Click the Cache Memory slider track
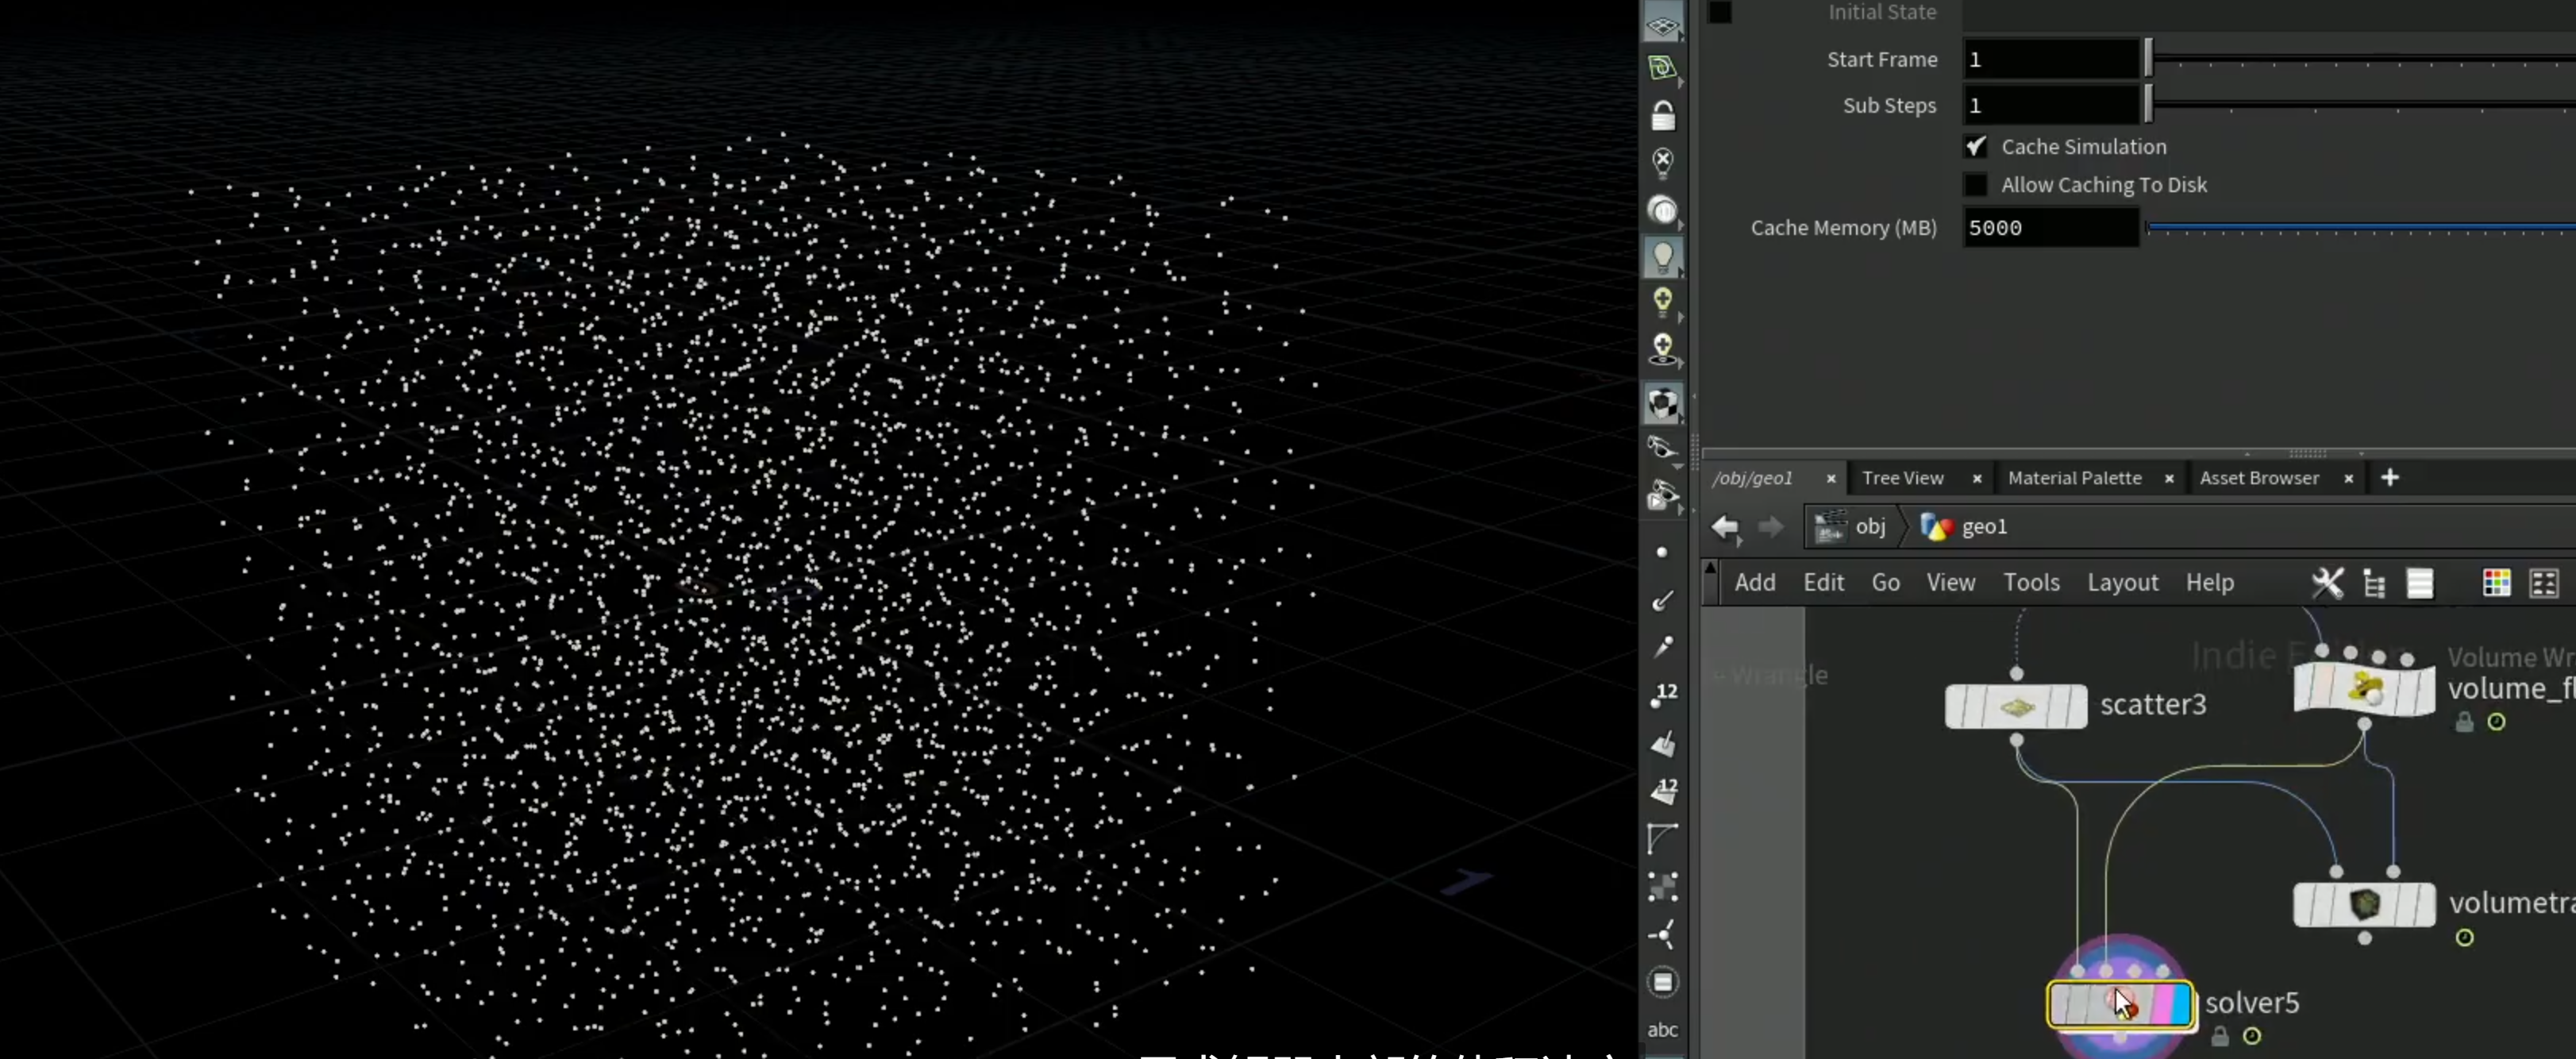 (x=2360, y=228)
